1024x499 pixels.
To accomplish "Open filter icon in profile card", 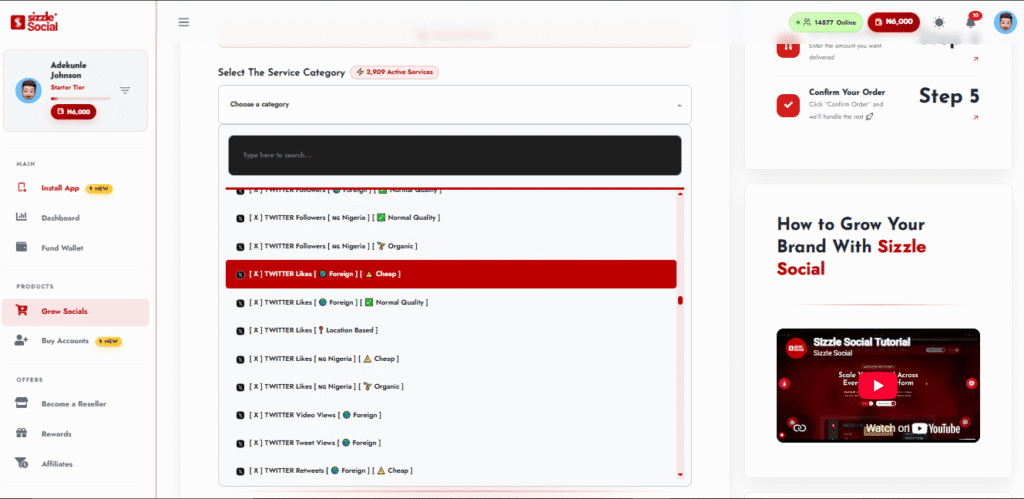I will 125,90.
